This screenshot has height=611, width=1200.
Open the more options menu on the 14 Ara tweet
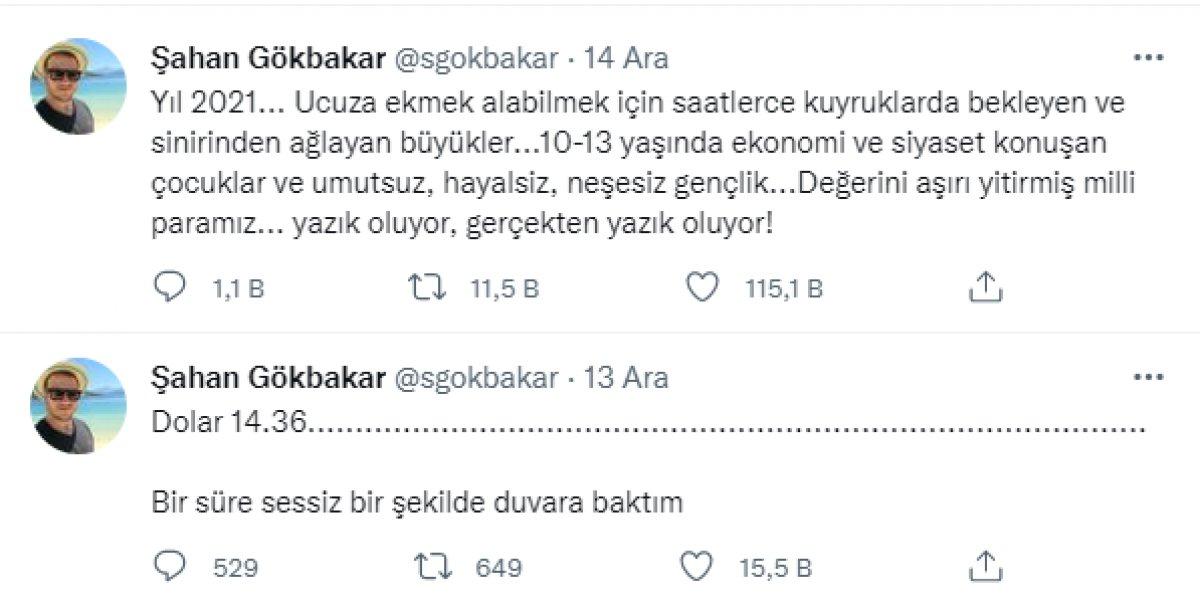click(1151, 57)
